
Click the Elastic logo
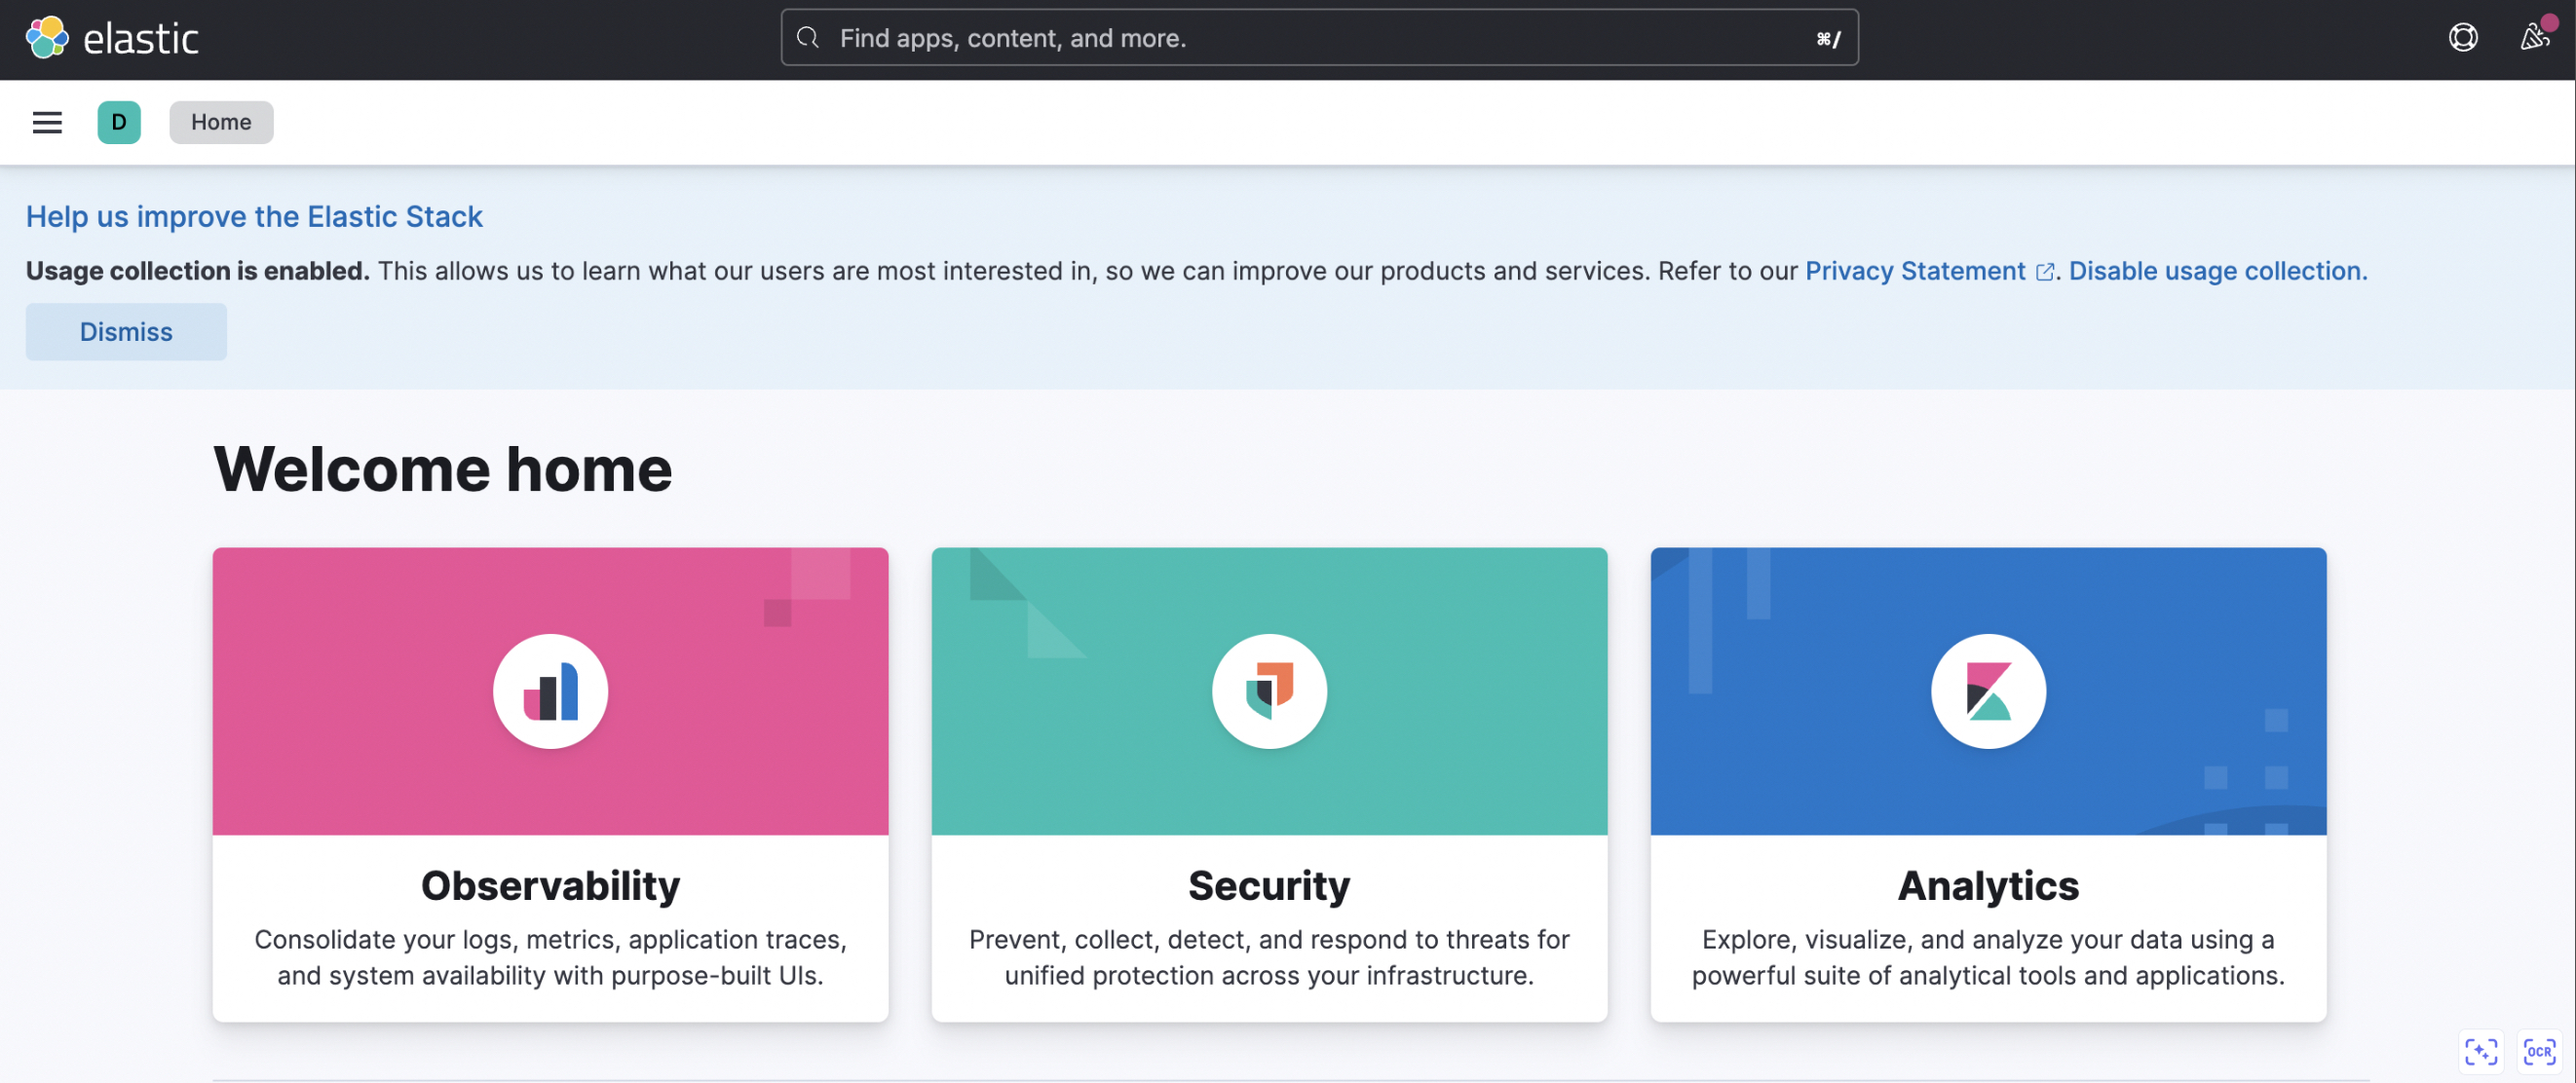[47, 38]
